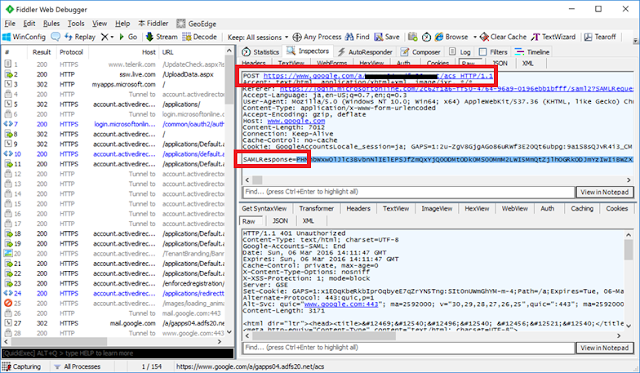Switch to the AutoResponder tab
The image size is (640, 373).
(365, 52)
